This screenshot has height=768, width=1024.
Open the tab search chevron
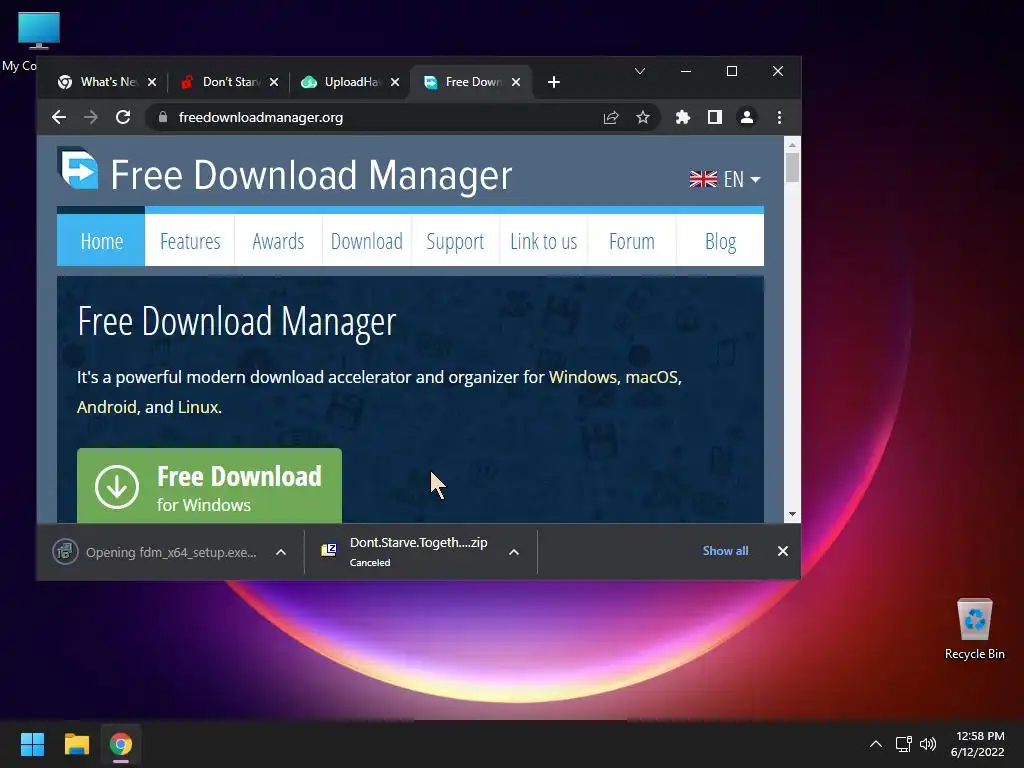pyautogui.click(x=640, y=71)
